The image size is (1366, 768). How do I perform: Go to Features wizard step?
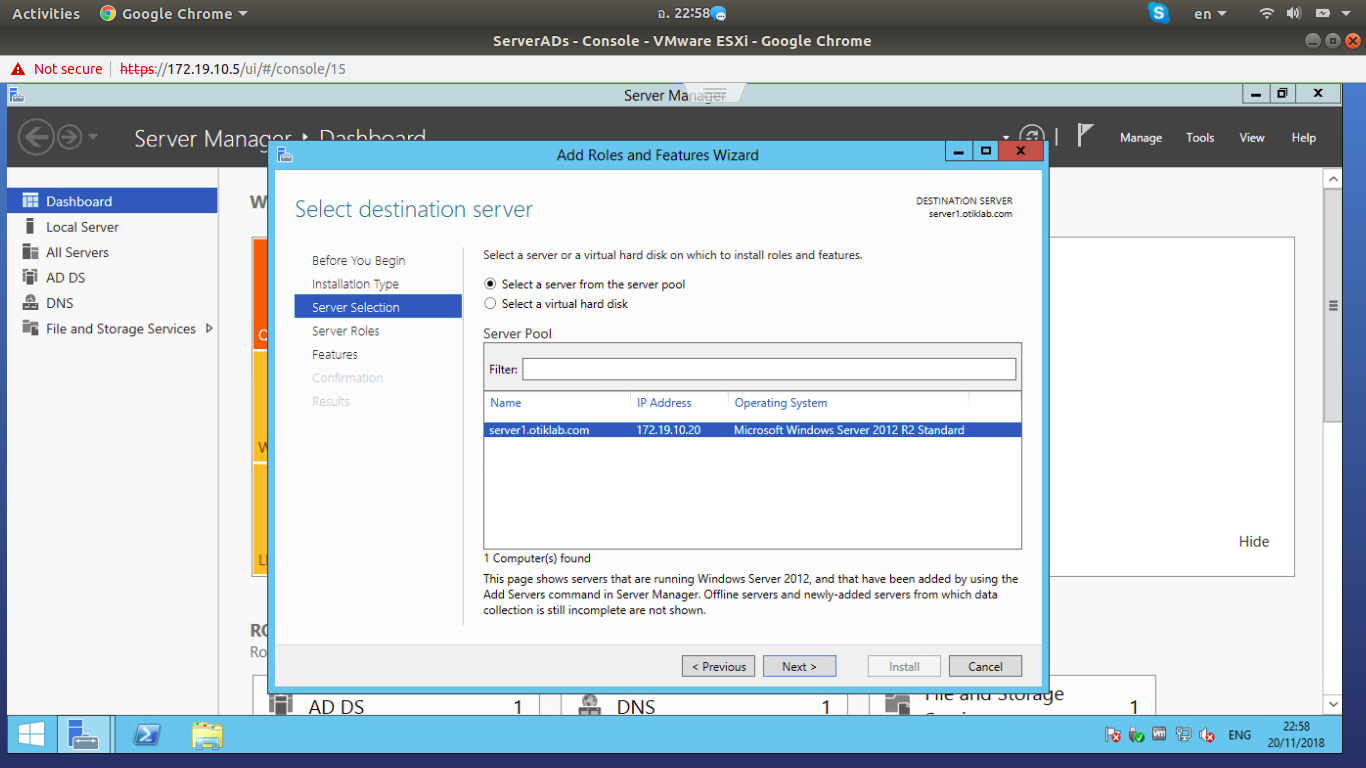click(335, 354)
